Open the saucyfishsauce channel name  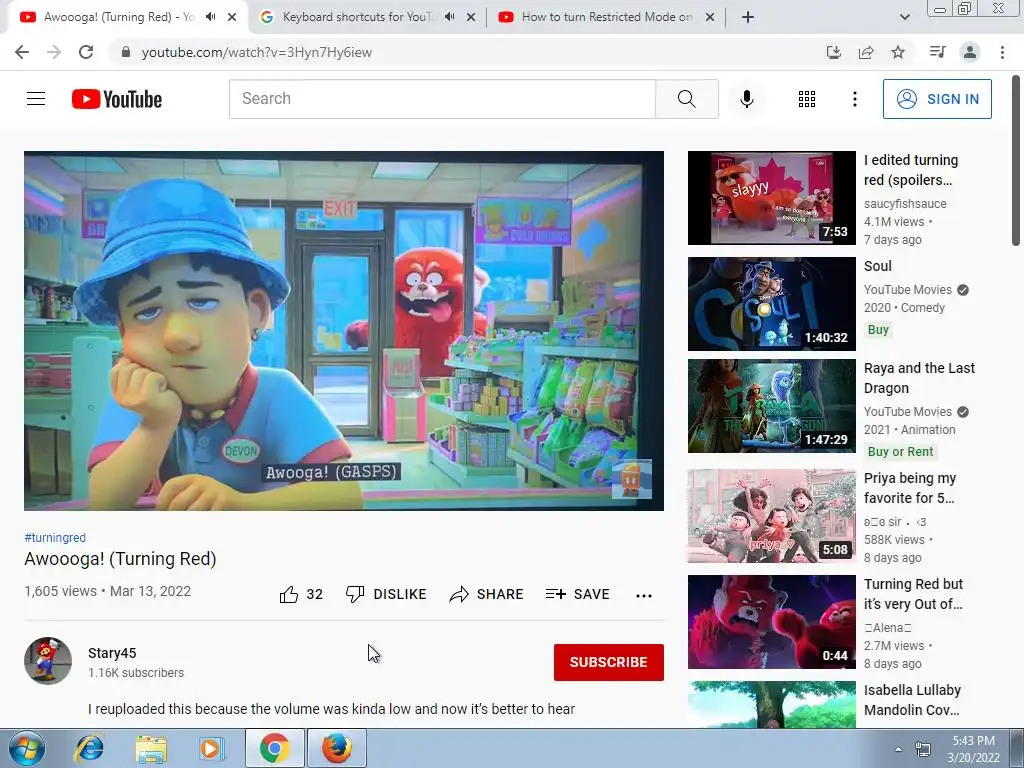tap(905, 204)
